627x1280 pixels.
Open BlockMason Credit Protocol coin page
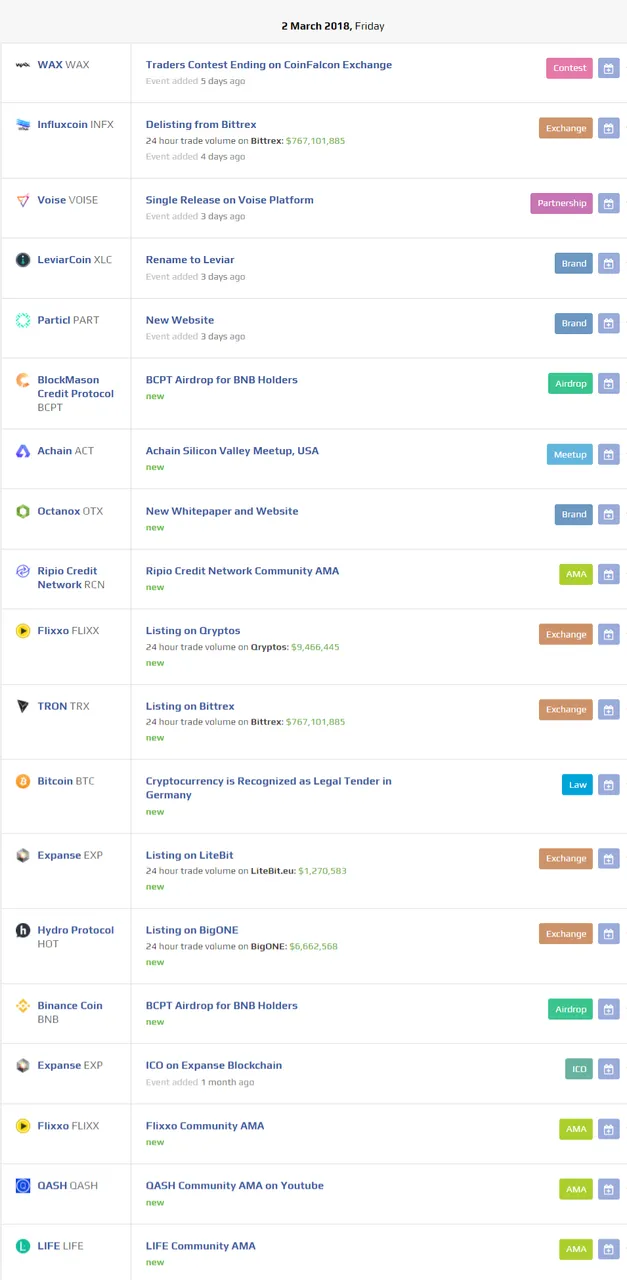76,394
